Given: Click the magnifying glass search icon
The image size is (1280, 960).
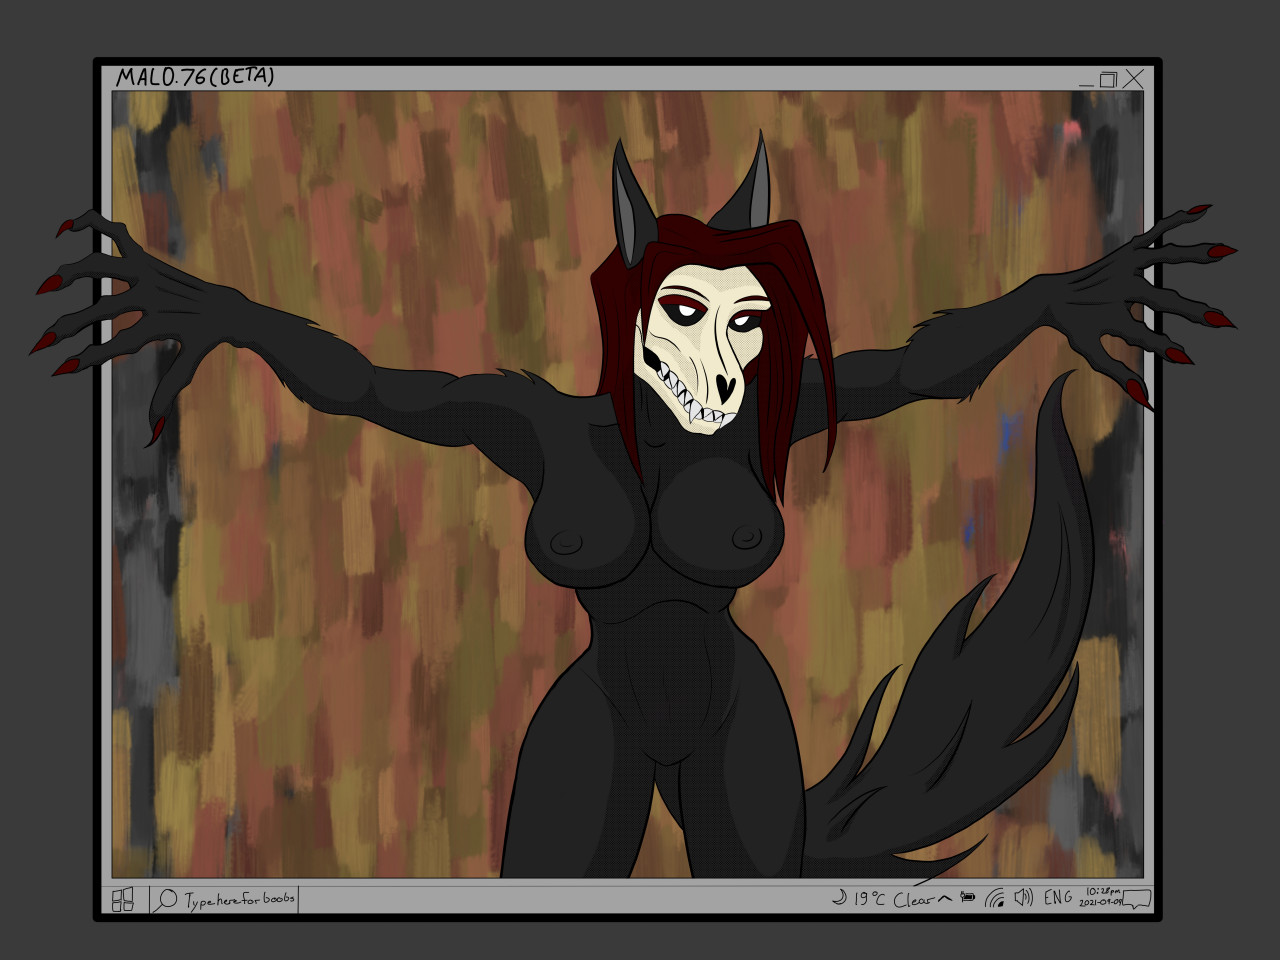Looking at the screenshot, I should 166,900.
